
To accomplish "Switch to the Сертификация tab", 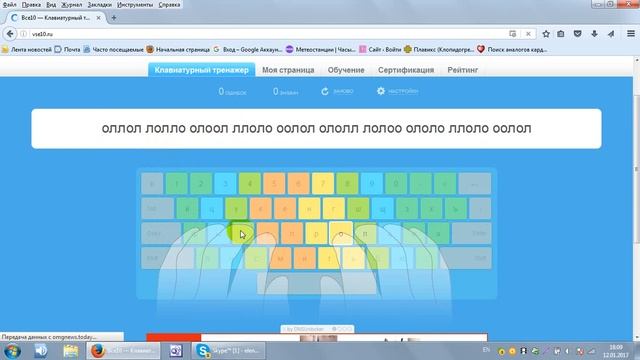I will (x=406, y=70).
